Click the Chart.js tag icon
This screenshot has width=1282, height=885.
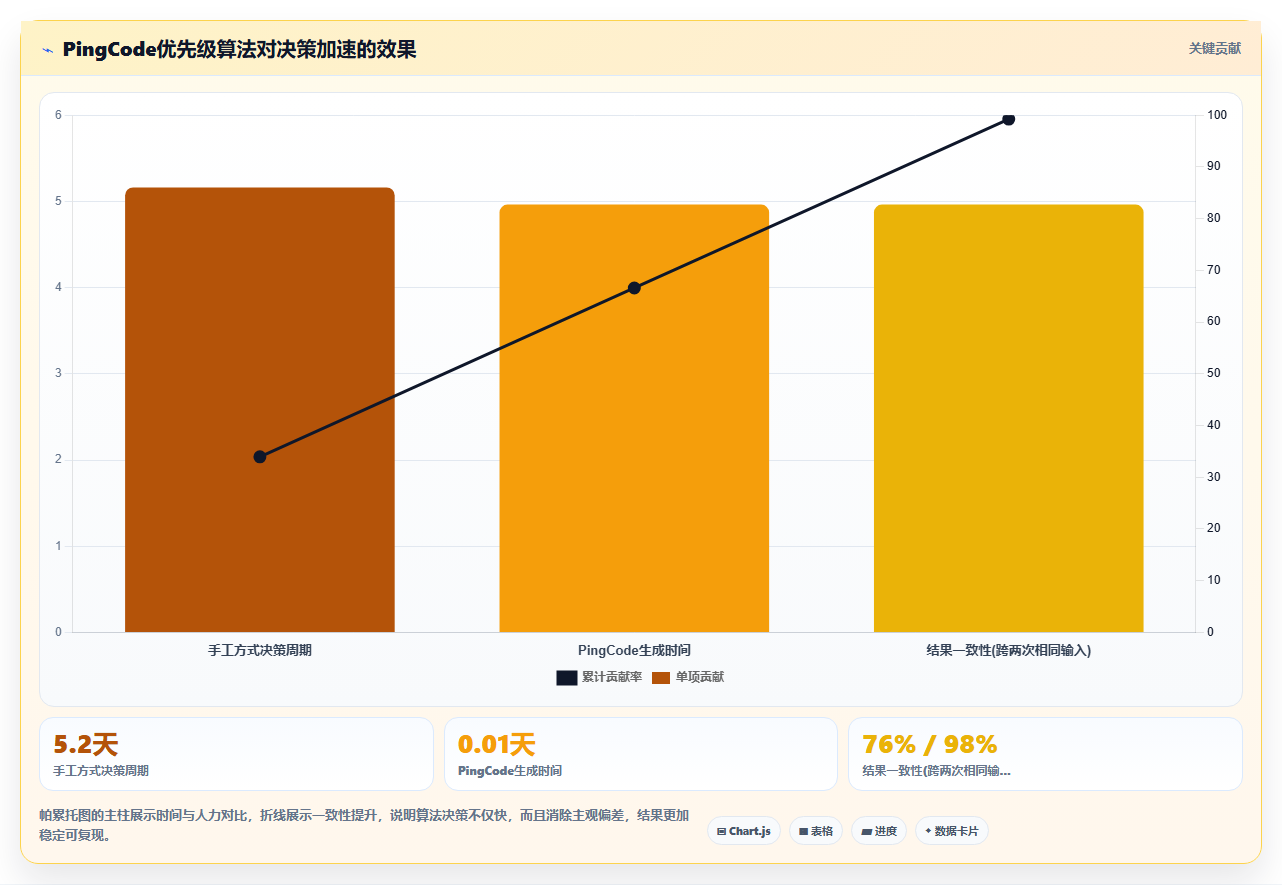pos(722,831)
